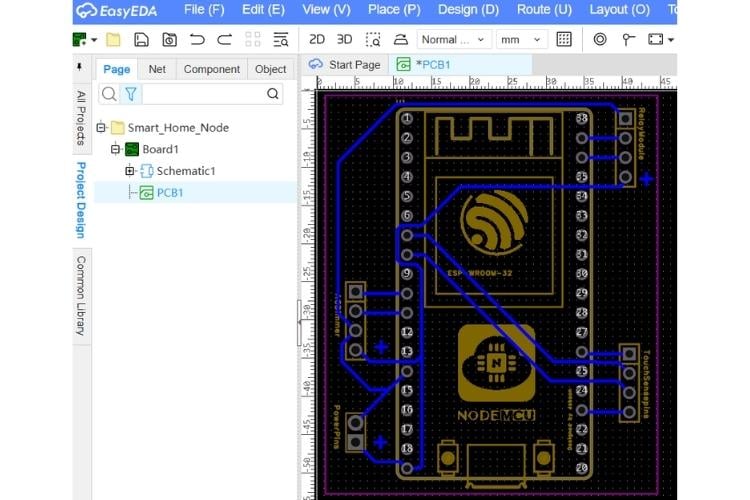Open the Project Design side tab
The width and height of the screenshot is (750, 500).
click(81, 200)
